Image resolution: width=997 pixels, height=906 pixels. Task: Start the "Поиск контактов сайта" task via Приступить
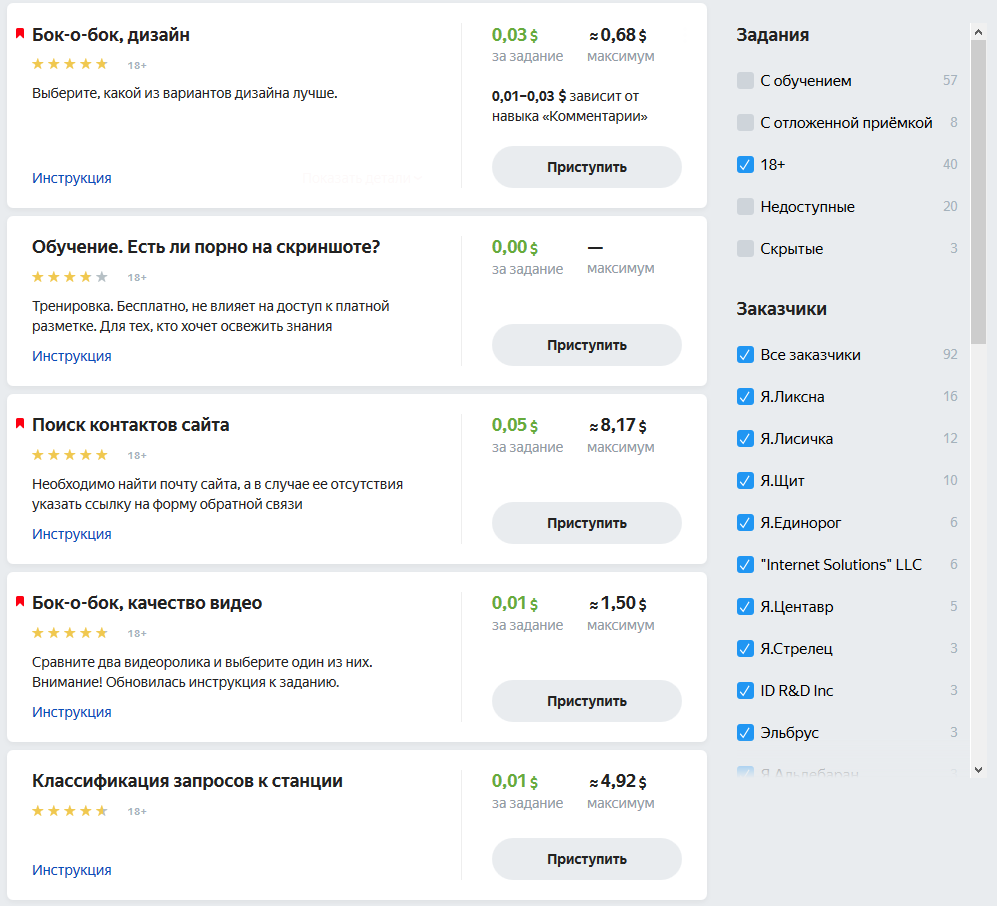[586, 523]
